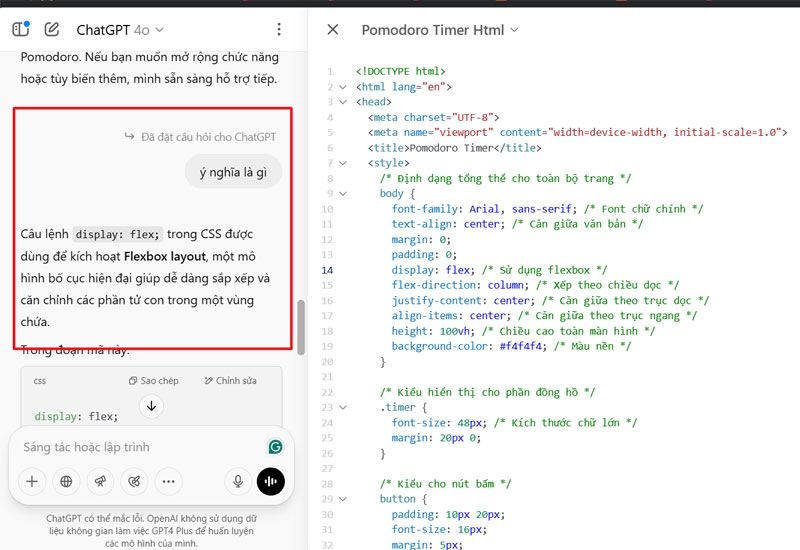Collapse the .timer CSS rule fold arrow
800x550 pixels.
pos(343,408)
